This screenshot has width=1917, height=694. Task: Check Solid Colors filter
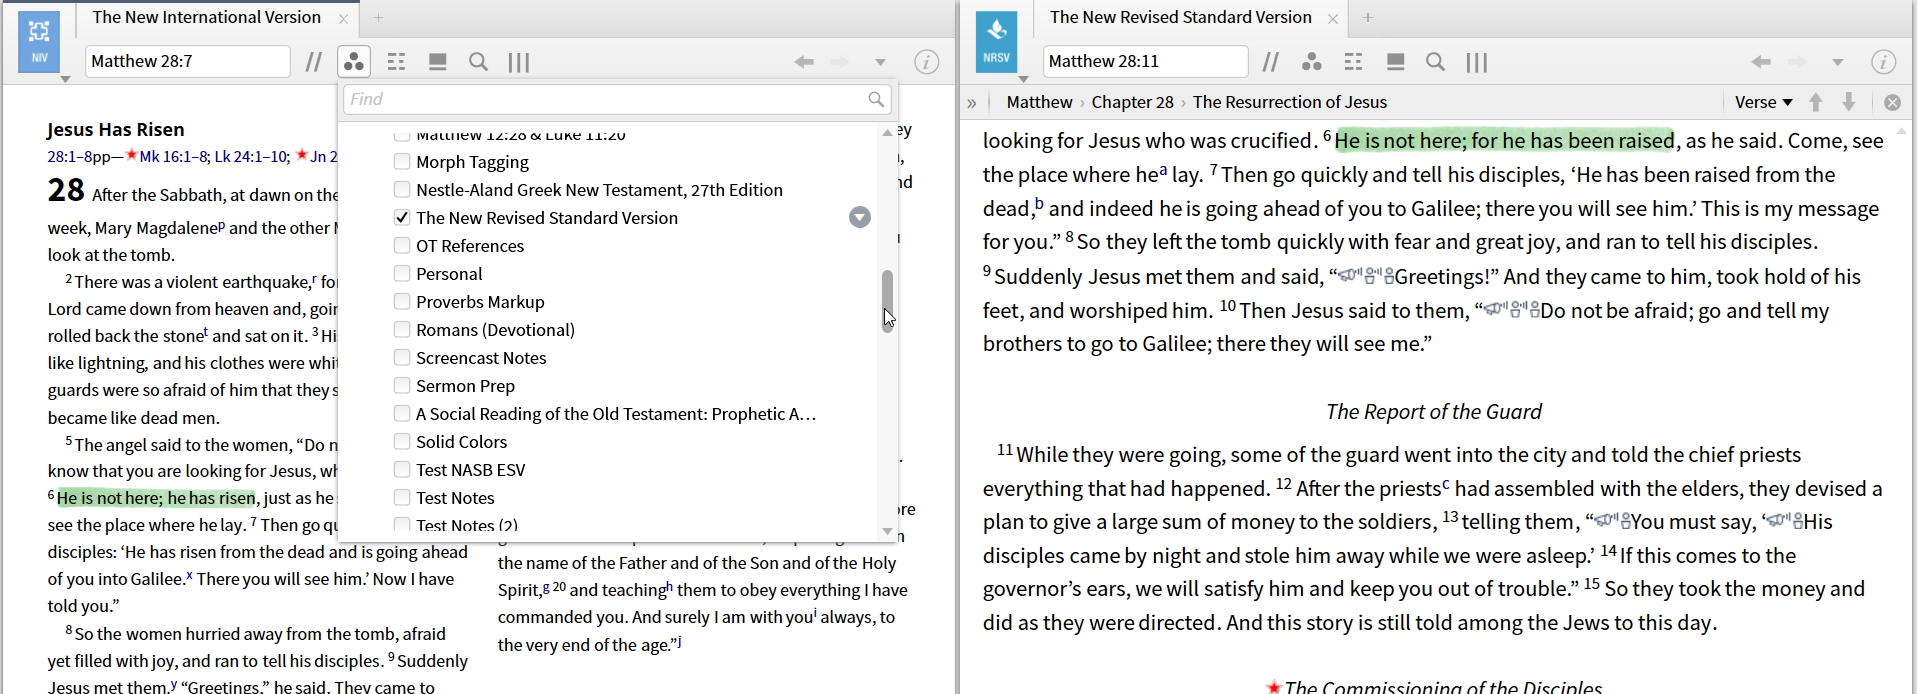tap(402, 441)
